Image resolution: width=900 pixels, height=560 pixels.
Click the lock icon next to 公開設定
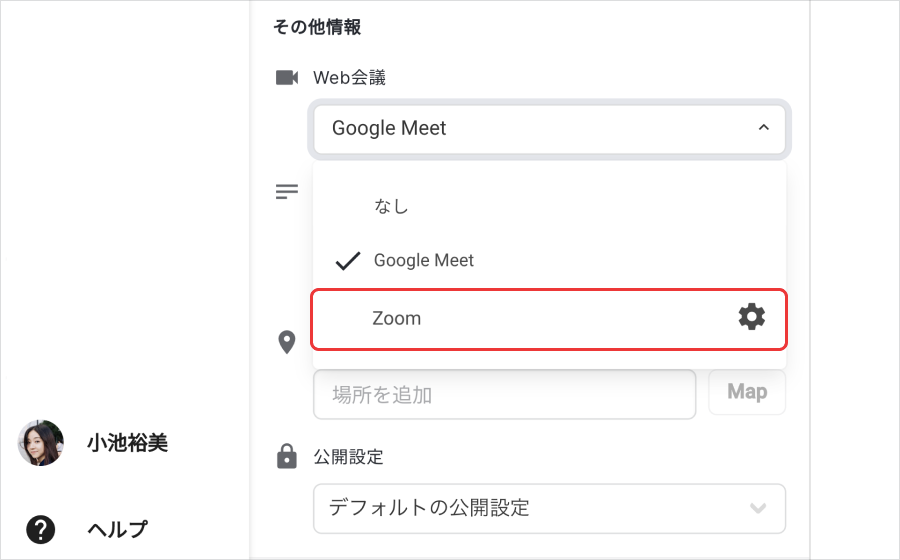(287, 456)
